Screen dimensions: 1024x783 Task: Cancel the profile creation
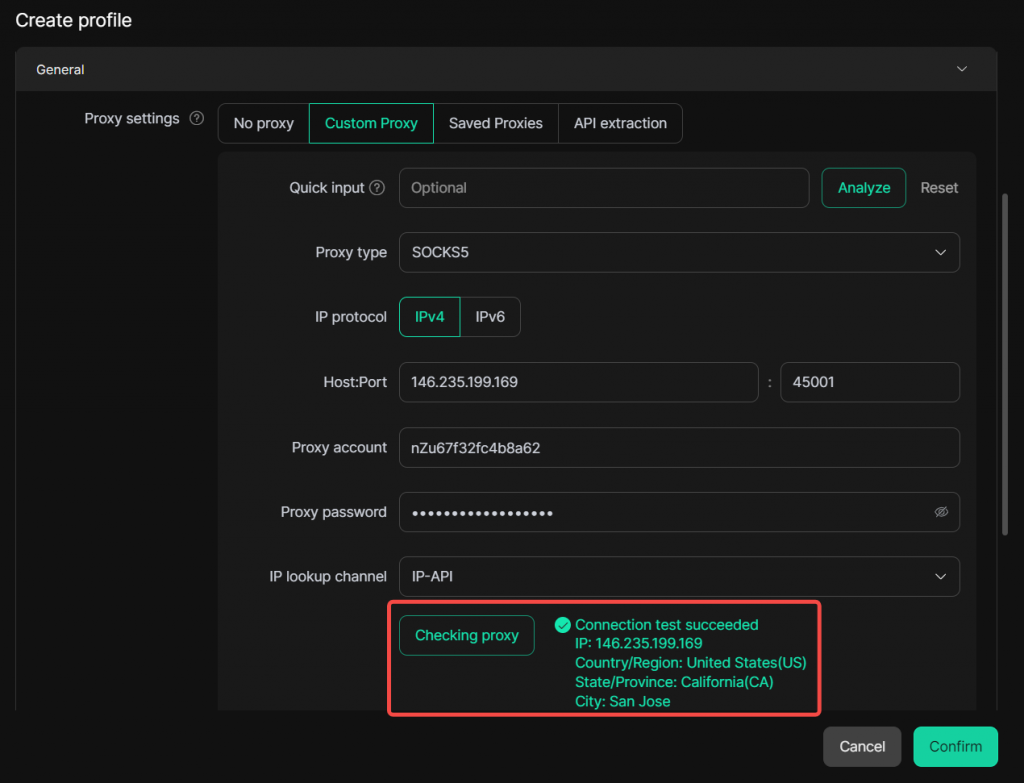tap(862, 747)
